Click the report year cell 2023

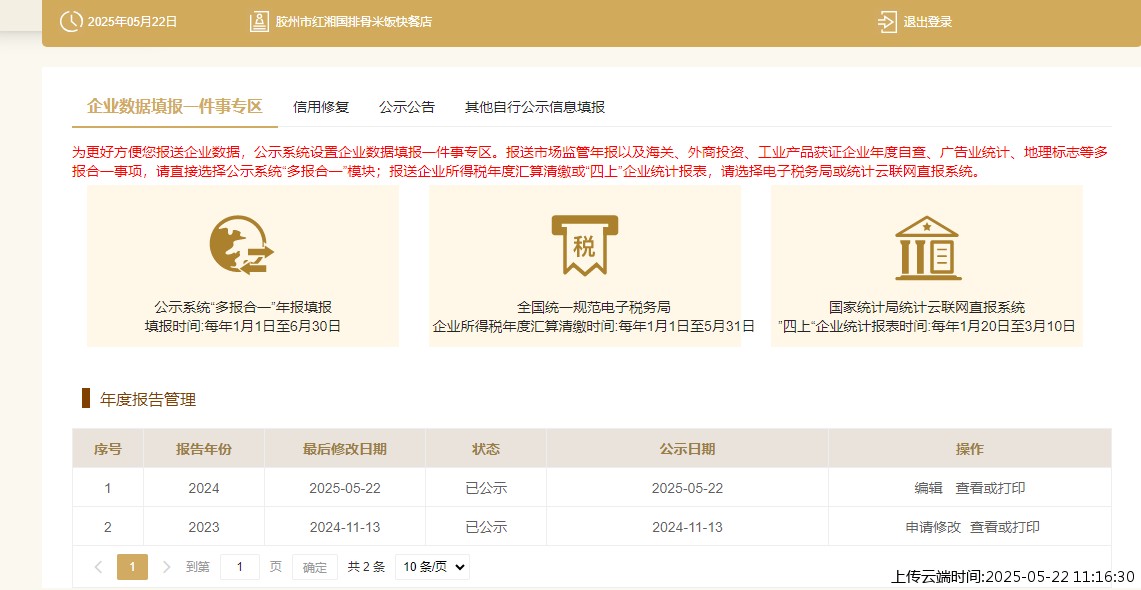coord(204,527)
